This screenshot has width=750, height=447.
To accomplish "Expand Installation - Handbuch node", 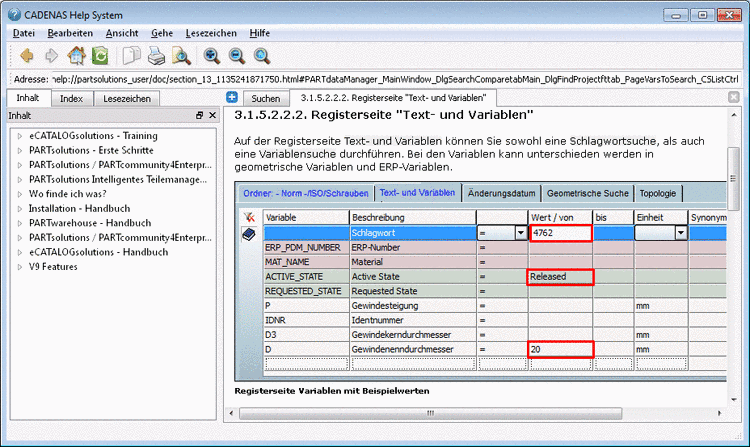I will click(20, 209).
